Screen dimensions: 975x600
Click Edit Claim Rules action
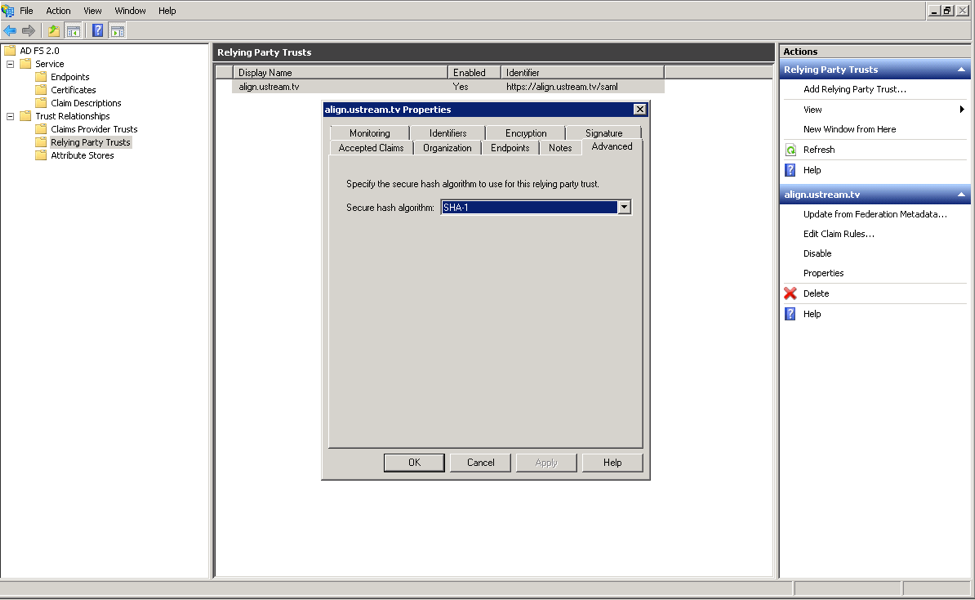(x=839, y=234)
